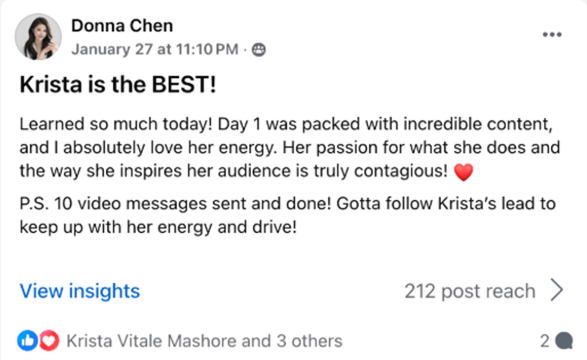Select the 212 post reach label

(x=470, y=291)
